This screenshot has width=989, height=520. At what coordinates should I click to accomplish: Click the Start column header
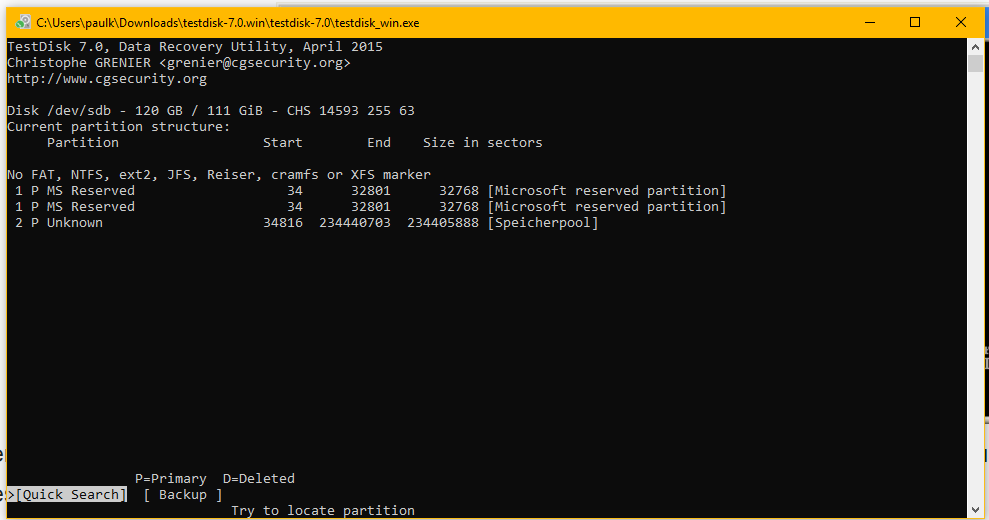(283, 143)
